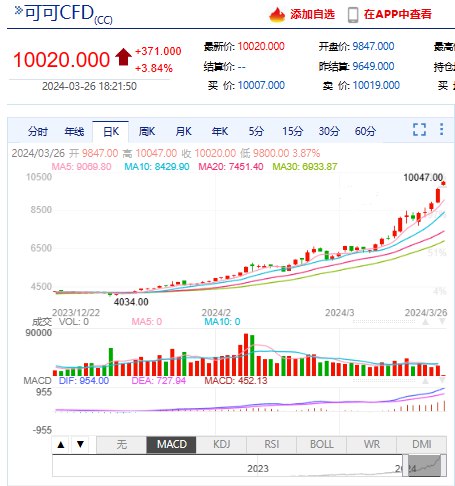Click the flame icon beside 添加自选
455x486 pixels.
coord(277,15)
